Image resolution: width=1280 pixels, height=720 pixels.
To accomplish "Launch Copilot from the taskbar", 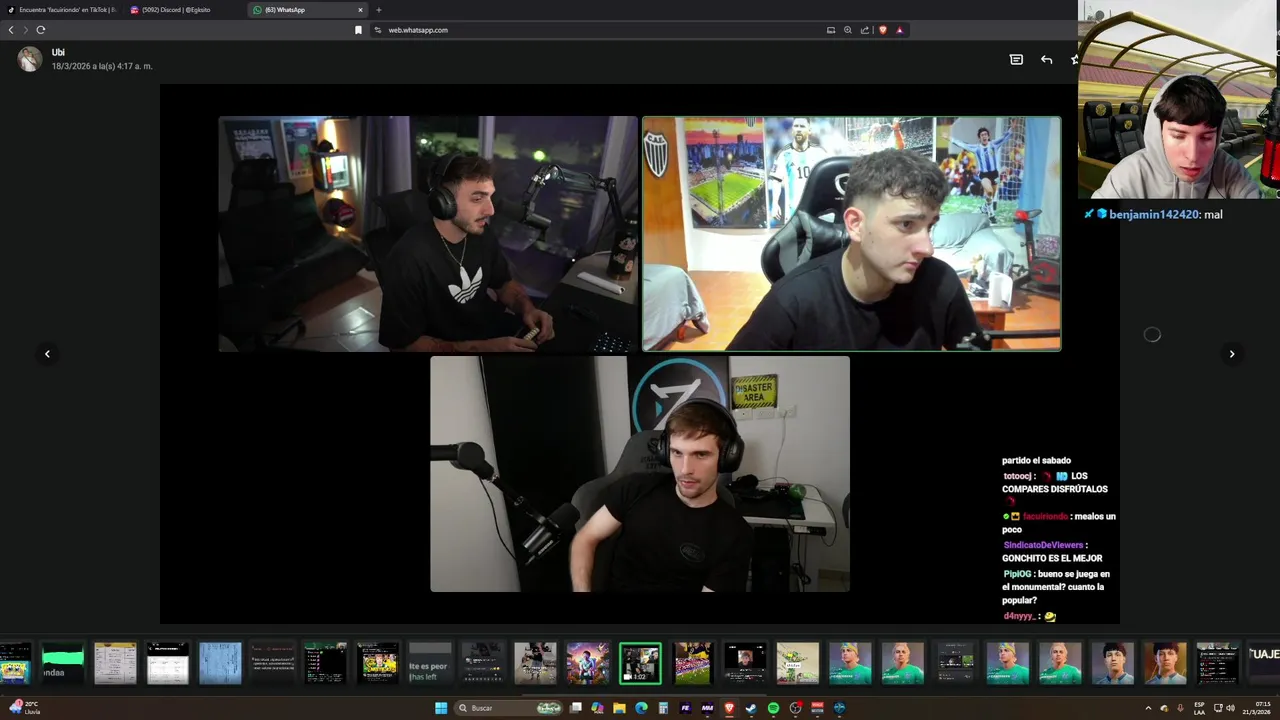I will point(597,708).
